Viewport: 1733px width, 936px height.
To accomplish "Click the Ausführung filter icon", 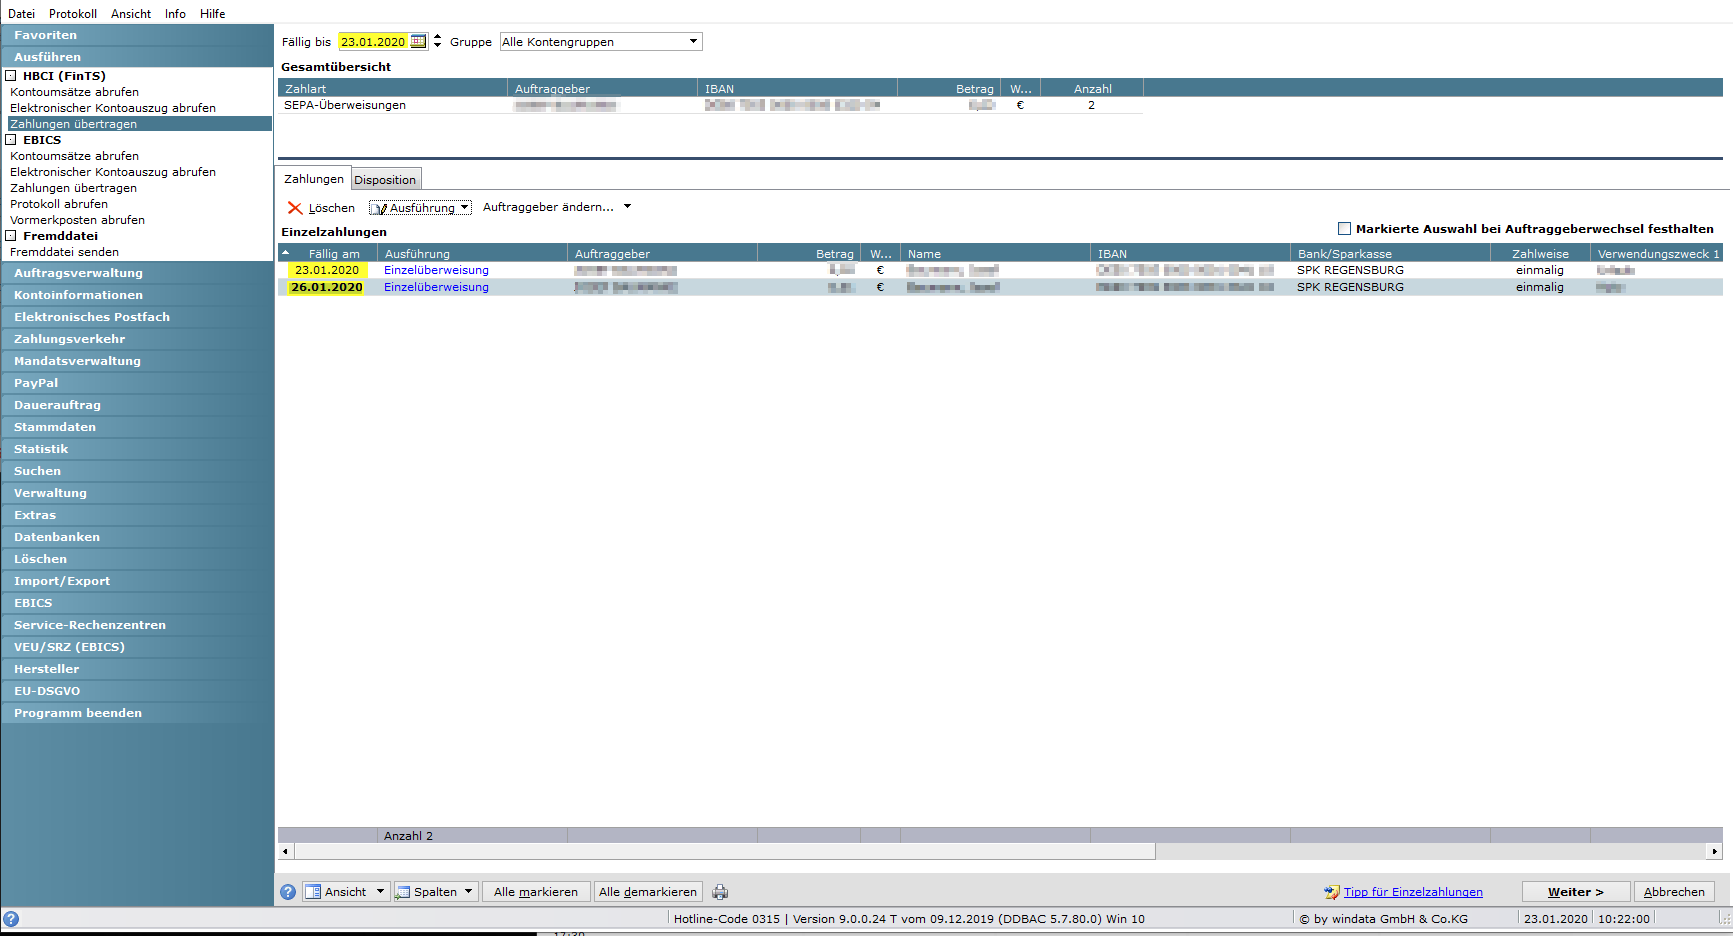I will click(381, 208).
